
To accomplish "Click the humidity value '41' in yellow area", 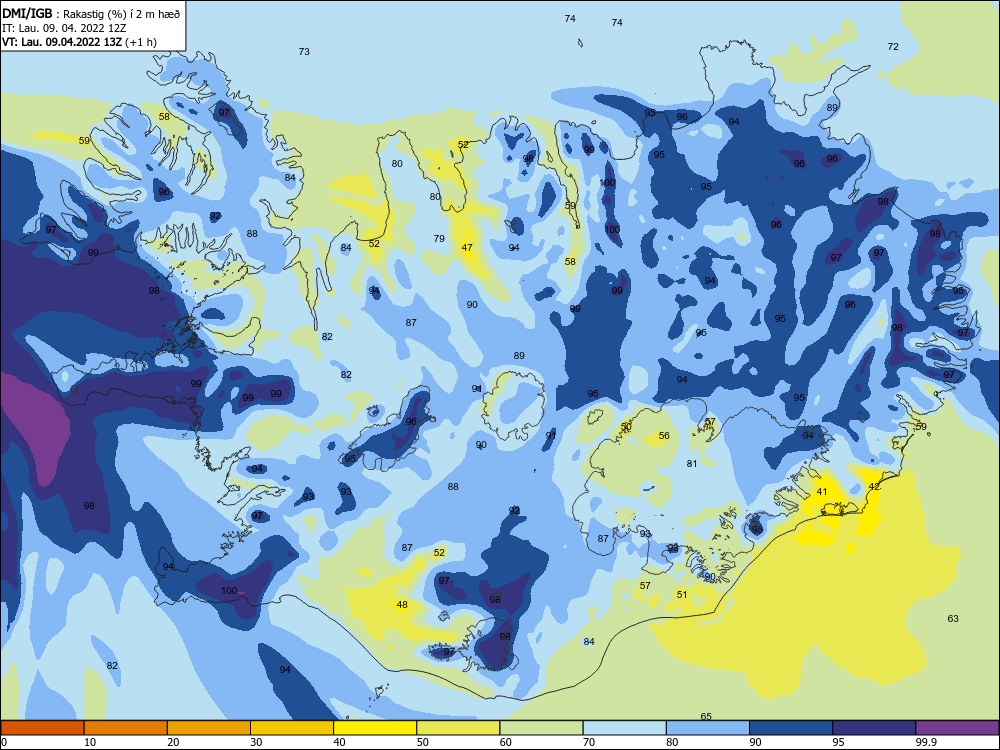I will pos(822,492).
